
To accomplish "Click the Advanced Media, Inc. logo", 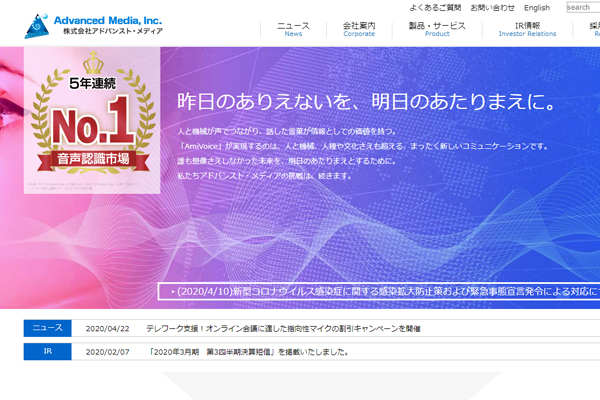I will [94, 26].
